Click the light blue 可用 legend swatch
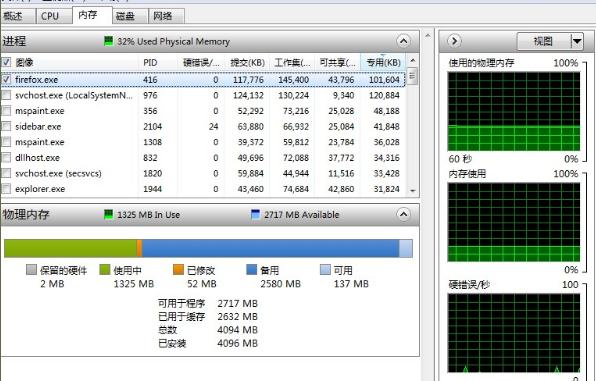 coord(325,270)
